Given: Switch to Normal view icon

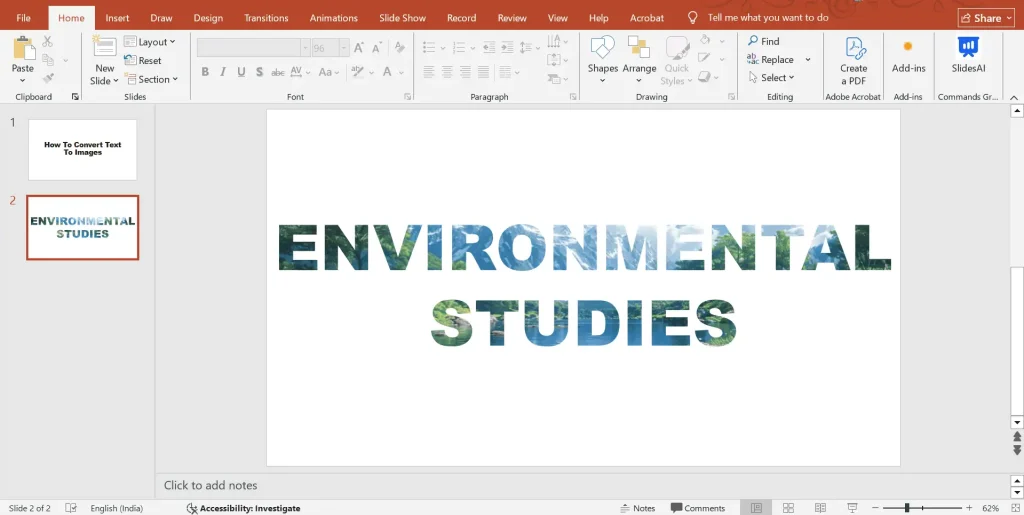Looking at the screenshot, I should 756,508.
